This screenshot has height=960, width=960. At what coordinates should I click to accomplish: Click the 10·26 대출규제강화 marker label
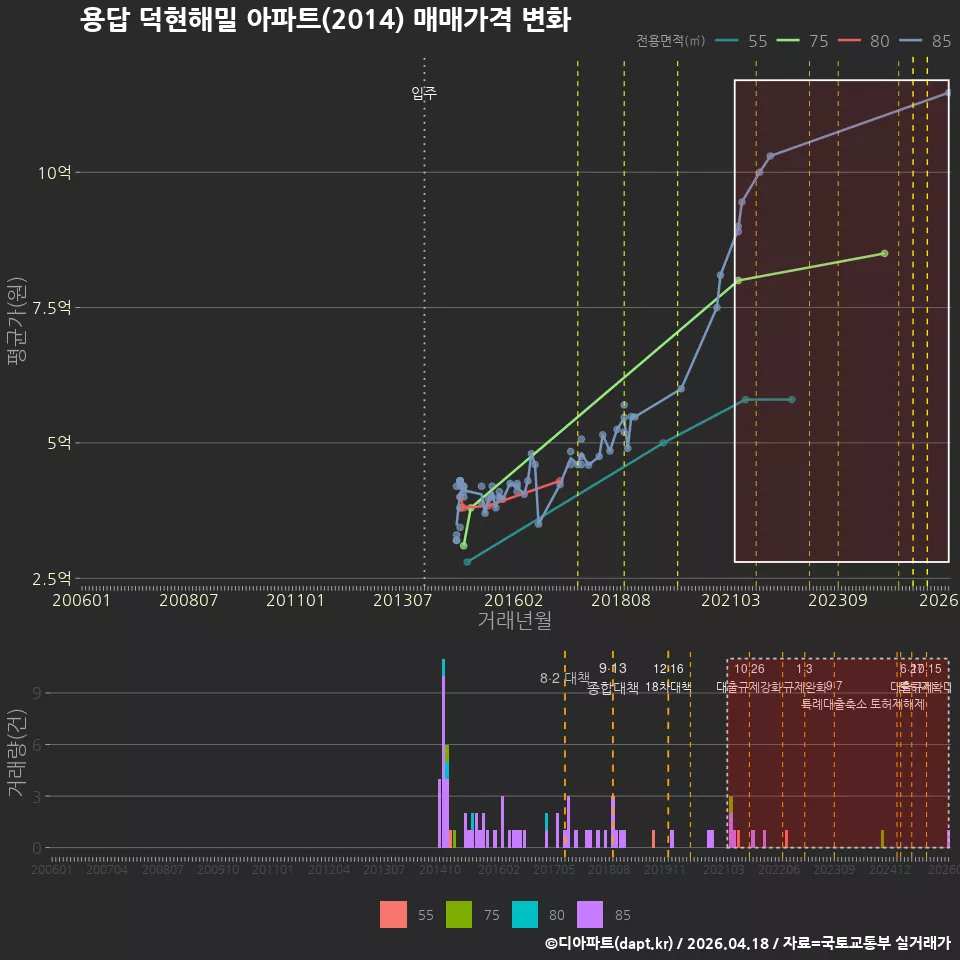click(x=749, y=677)
